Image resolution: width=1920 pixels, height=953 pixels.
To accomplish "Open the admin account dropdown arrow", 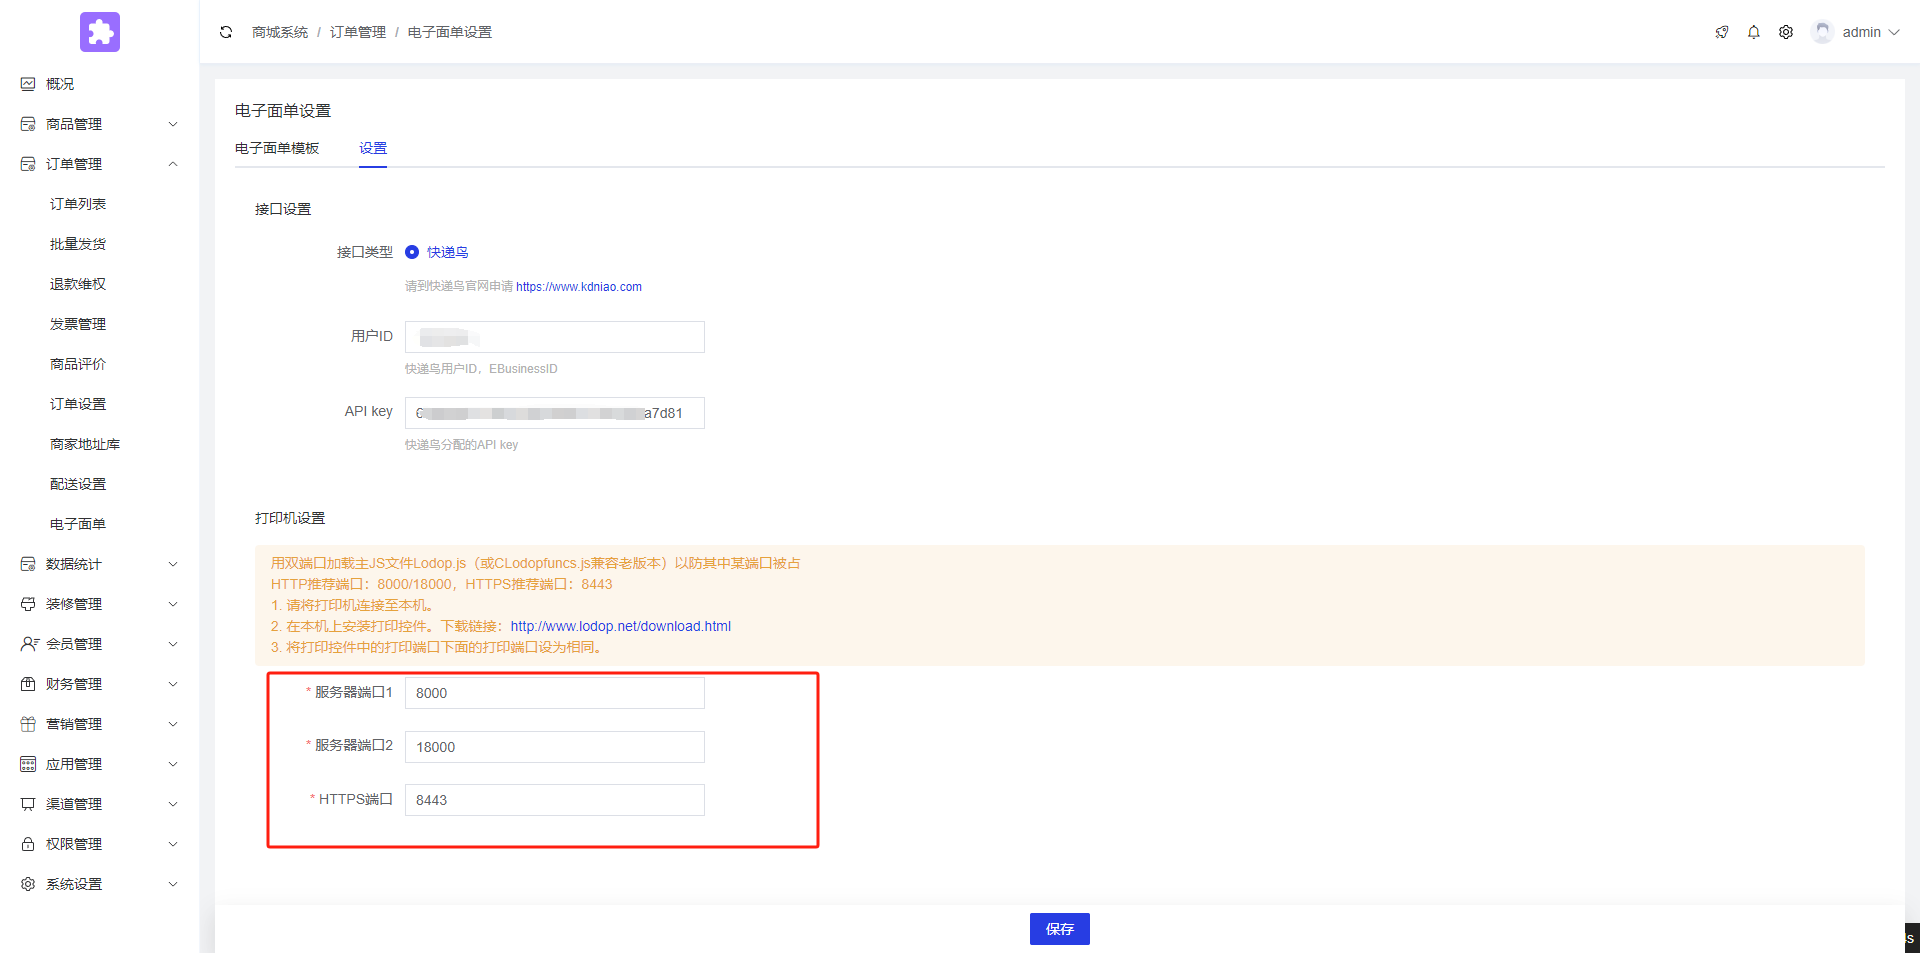I will [x=1894, y=32].
